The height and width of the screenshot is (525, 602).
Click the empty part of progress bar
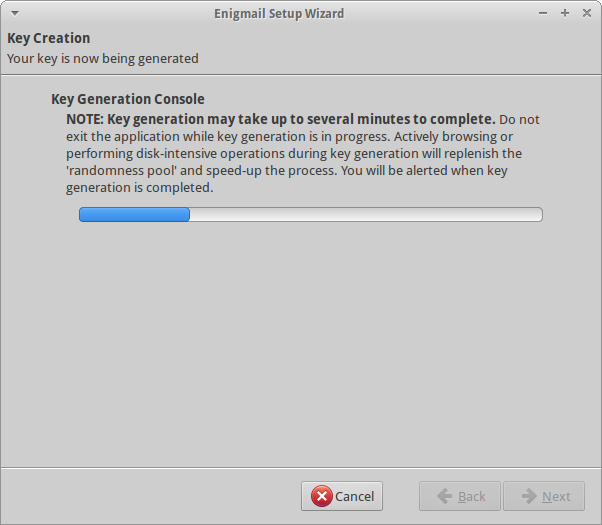pyautogui.click(x=366, y=214)
